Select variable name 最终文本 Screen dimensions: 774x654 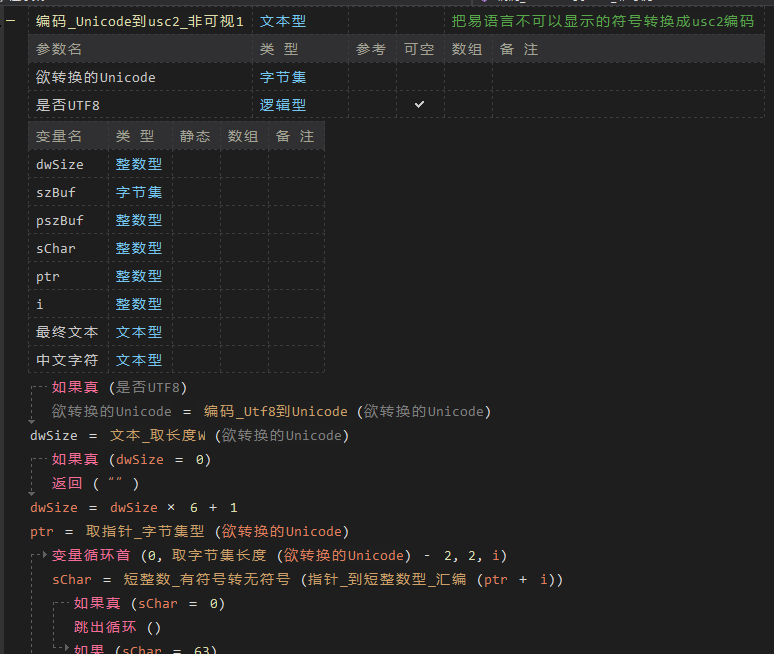pyautogui.click(x=67, y=333)
